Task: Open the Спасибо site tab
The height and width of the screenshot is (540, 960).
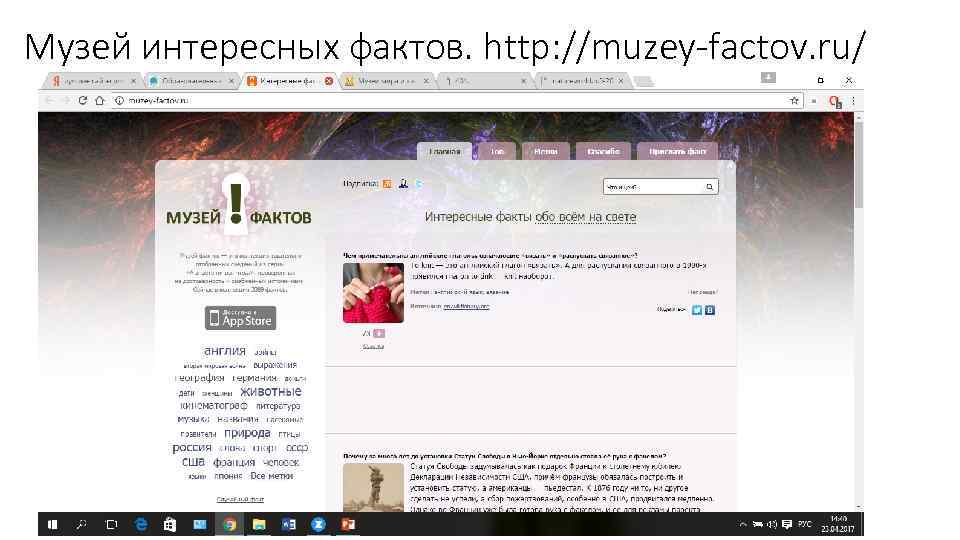Action: pyautogui.click(x=603, y=151)
